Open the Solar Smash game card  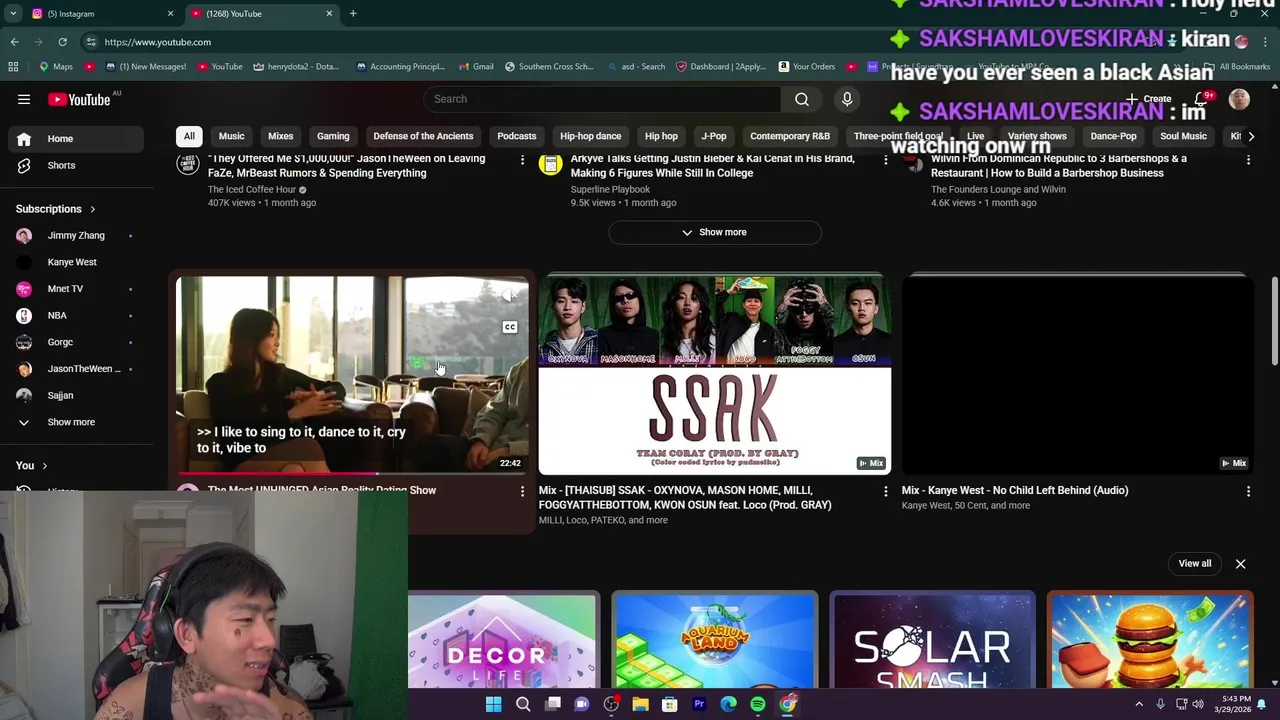tap(932, 640)
